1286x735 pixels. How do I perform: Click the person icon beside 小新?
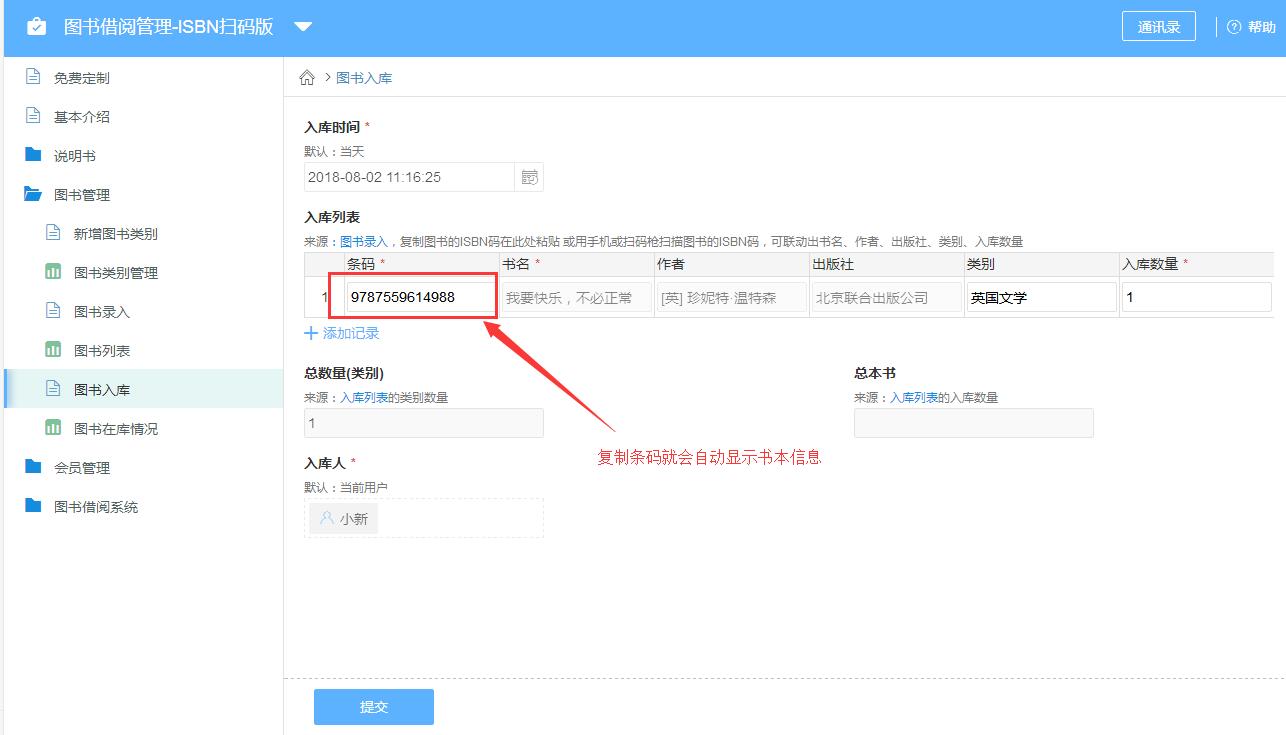tap(327, 518)
